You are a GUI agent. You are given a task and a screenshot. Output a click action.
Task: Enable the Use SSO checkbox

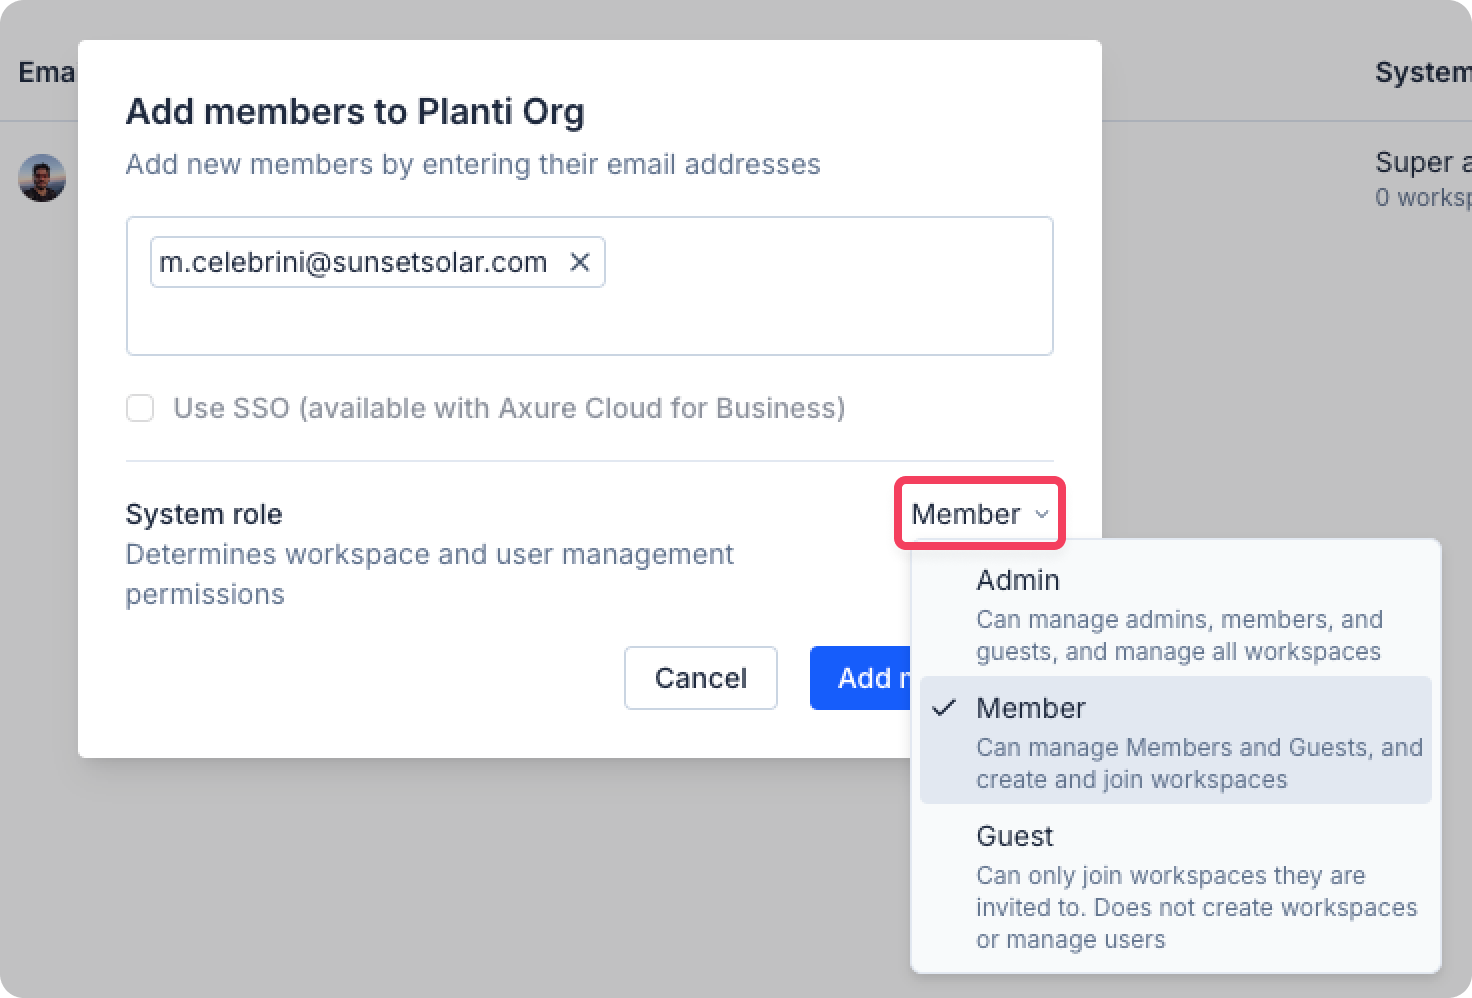point(140,408)
